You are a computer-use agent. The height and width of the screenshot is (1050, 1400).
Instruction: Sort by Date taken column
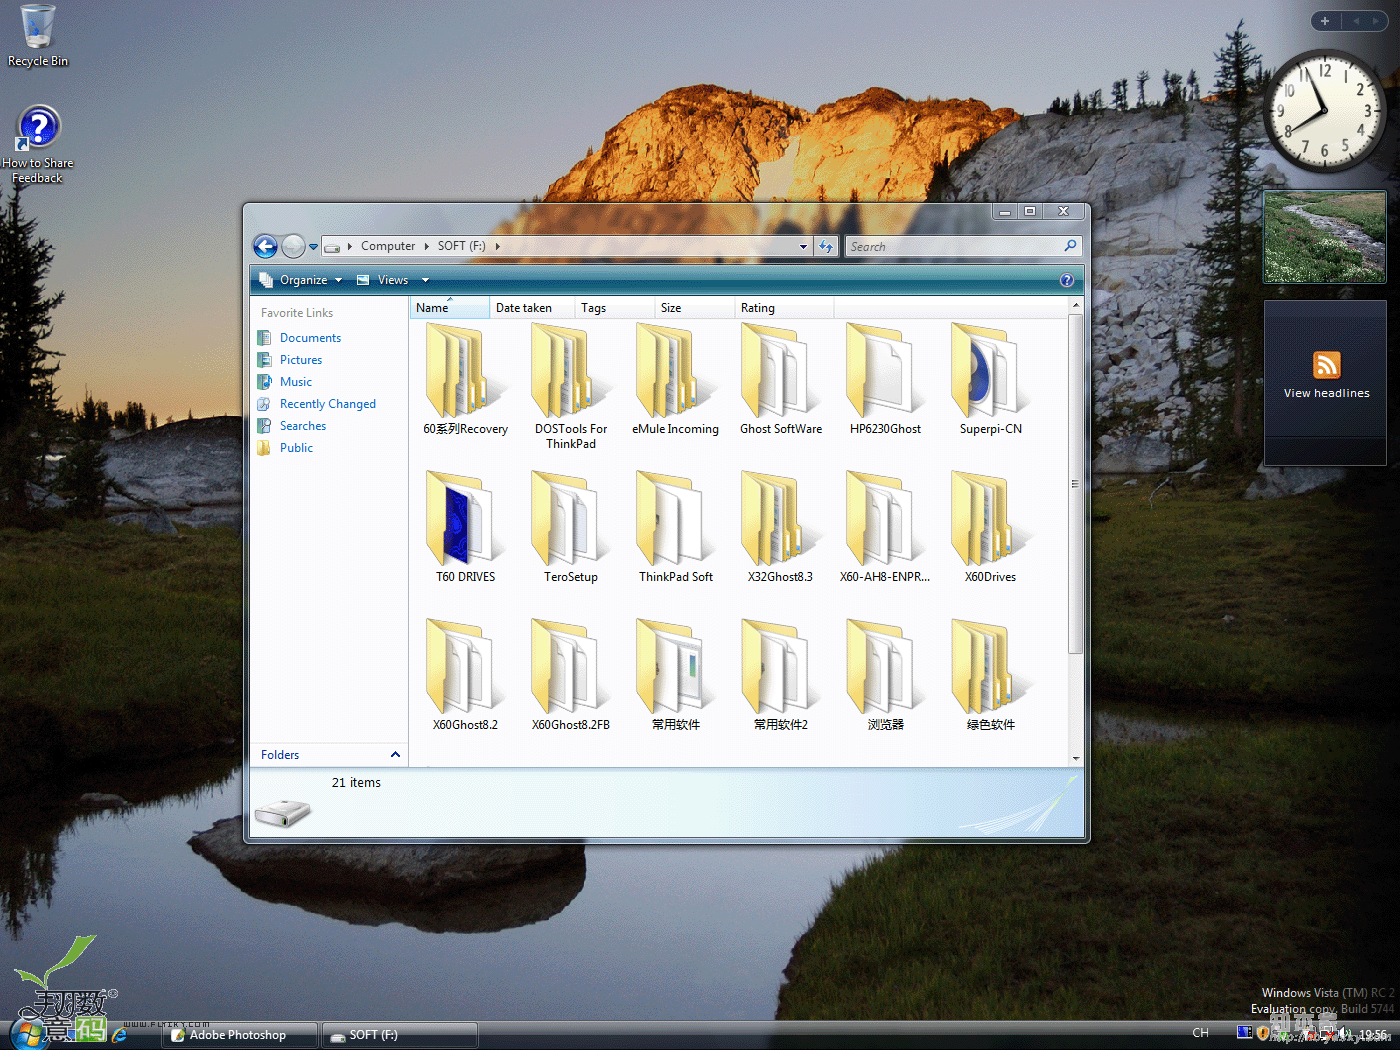pos(532,308)
